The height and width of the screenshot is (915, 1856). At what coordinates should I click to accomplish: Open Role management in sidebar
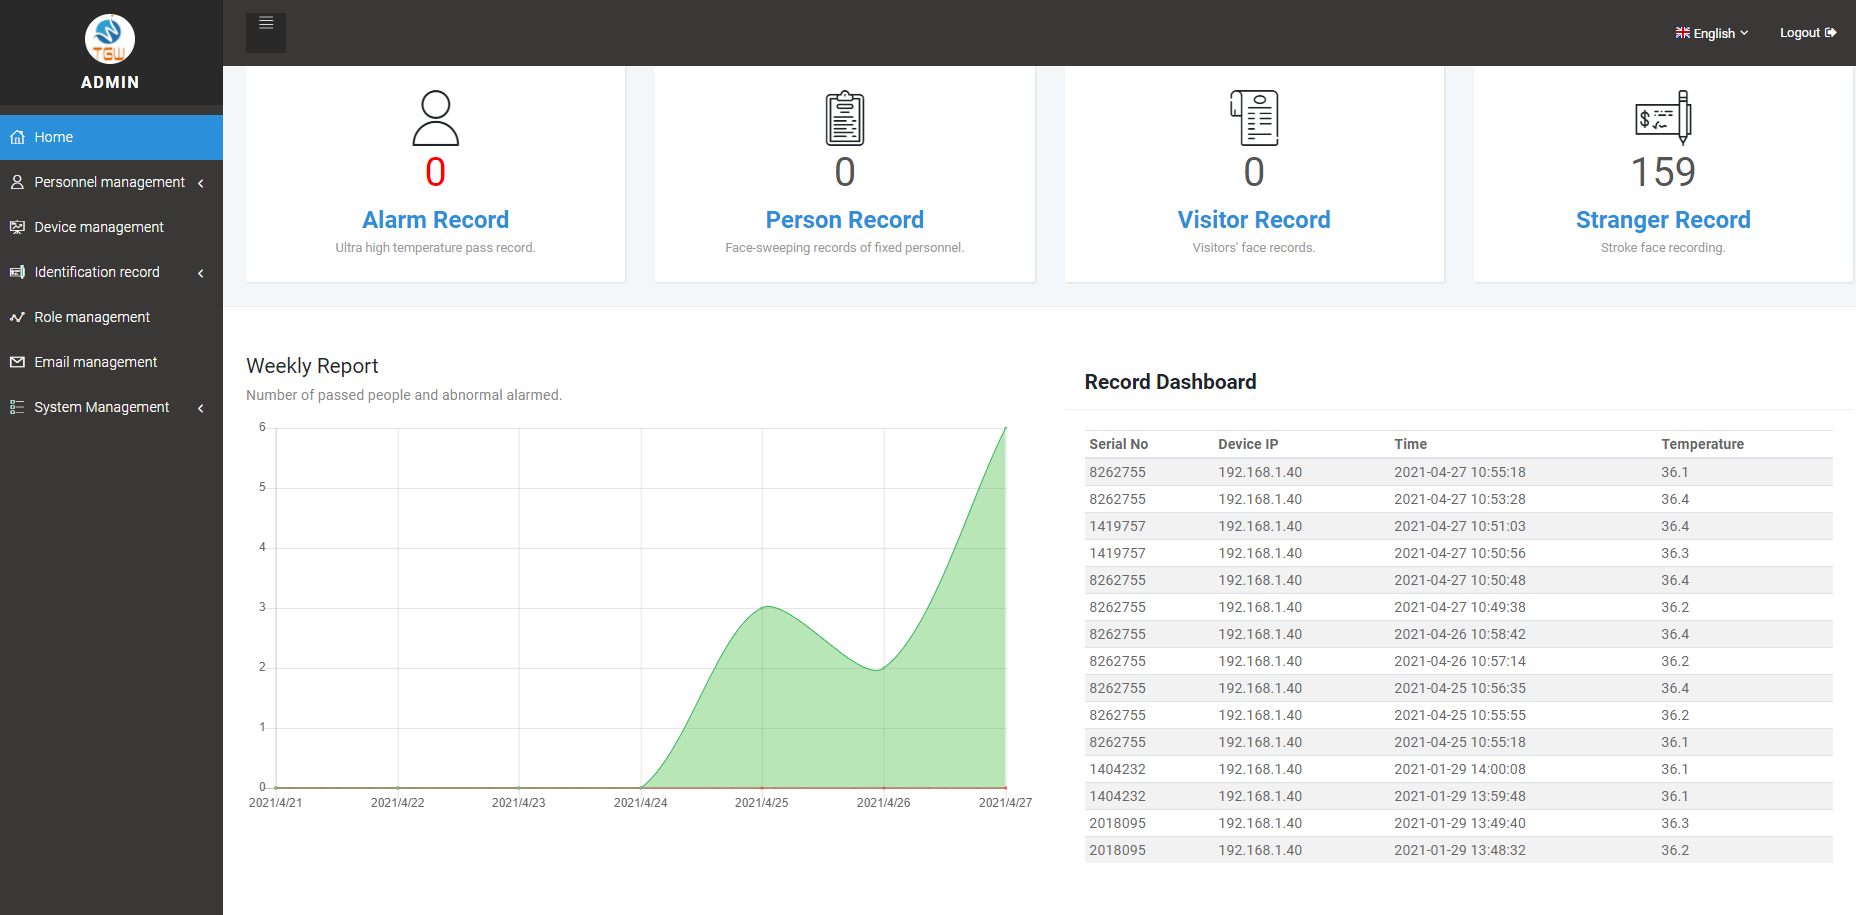pyautogui.click(x=111, y=317)
